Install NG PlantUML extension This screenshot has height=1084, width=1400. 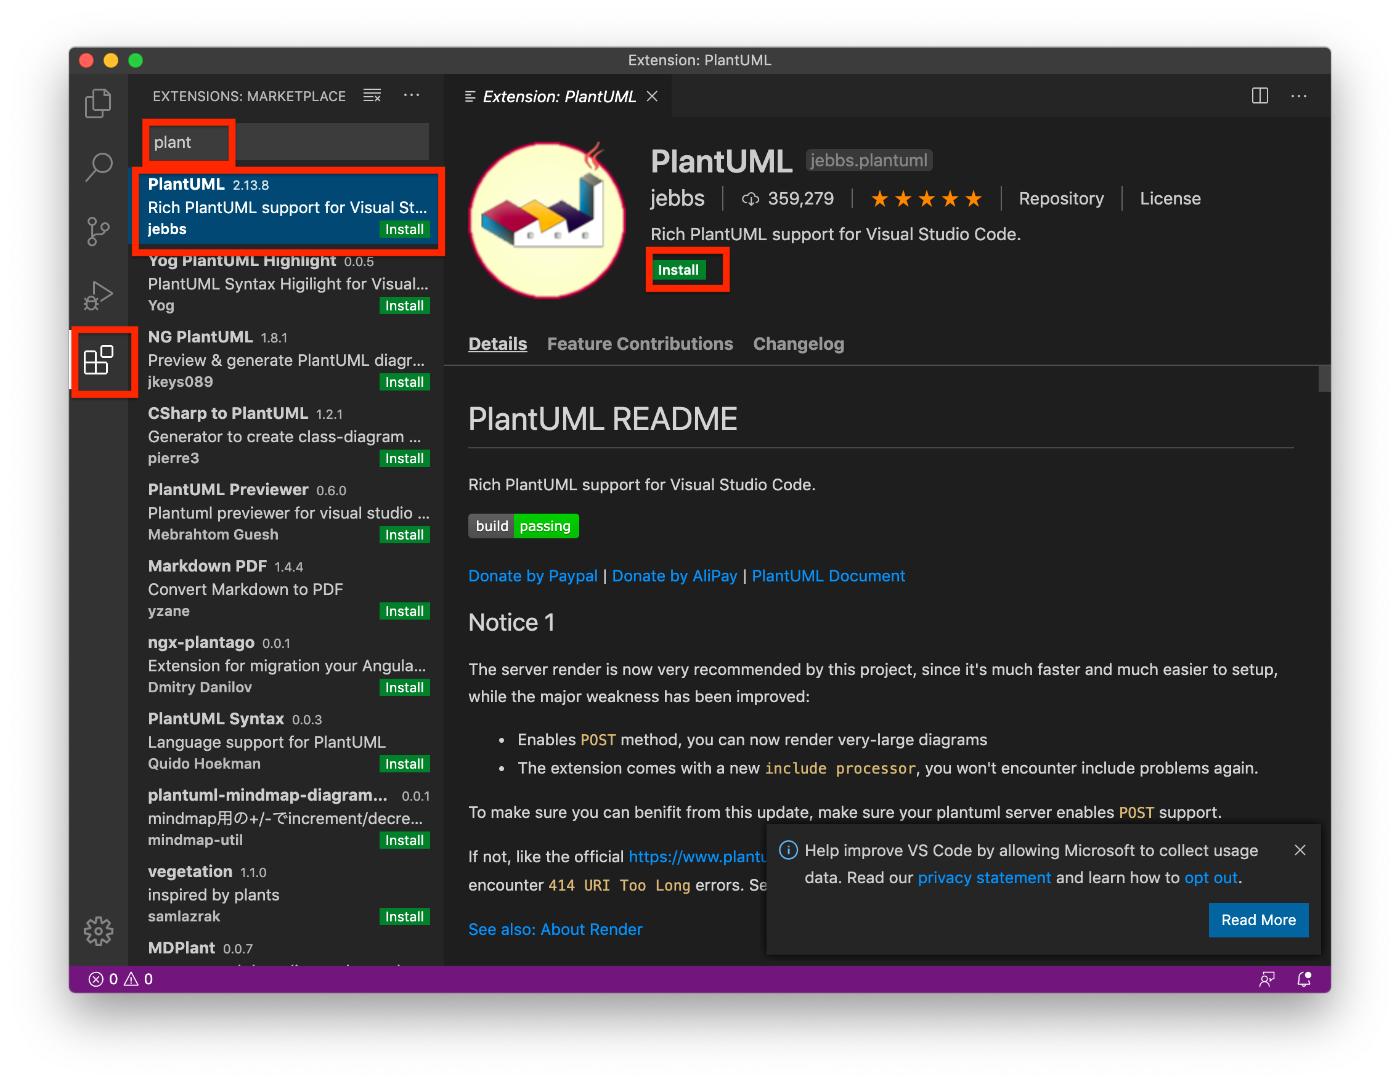click(405, 382)
